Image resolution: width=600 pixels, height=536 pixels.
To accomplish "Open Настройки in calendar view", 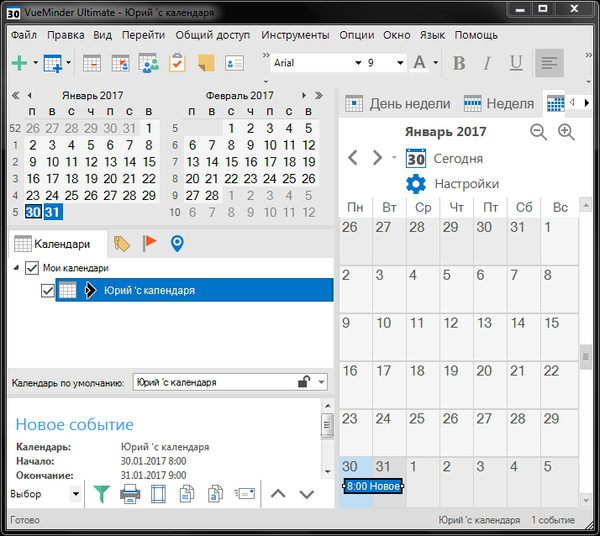I will (453, 184).
